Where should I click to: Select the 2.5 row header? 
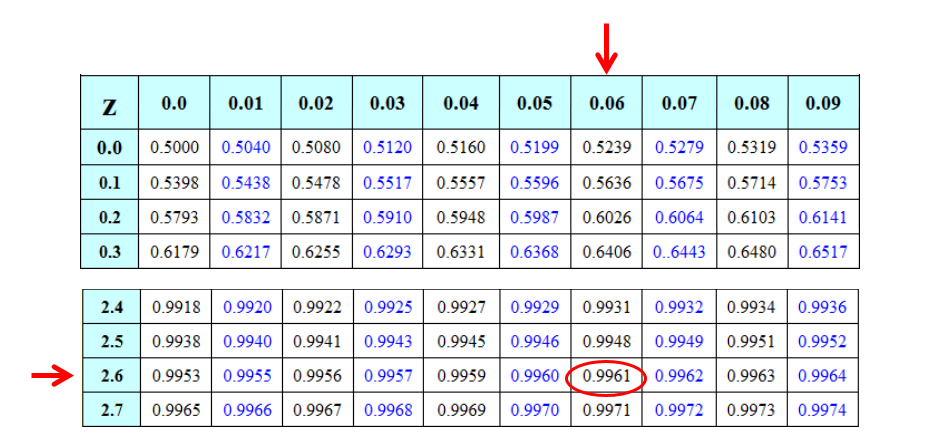[x=111, y=341]
